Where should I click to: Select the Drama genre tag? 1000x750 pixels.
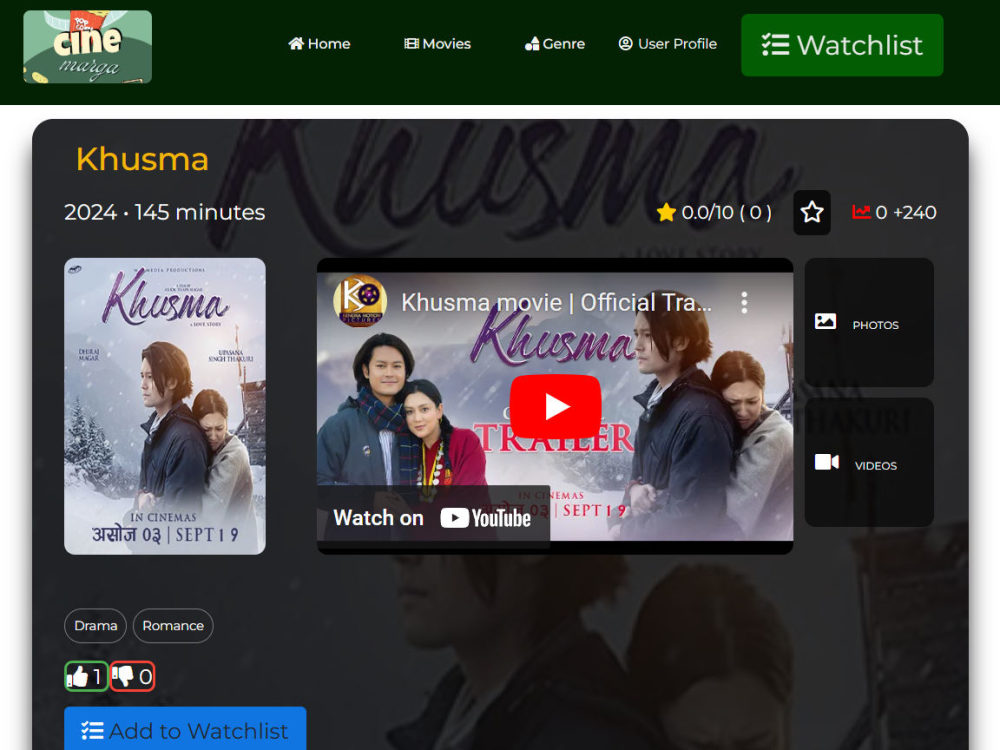pyautogui.click(x=96, y=626)
